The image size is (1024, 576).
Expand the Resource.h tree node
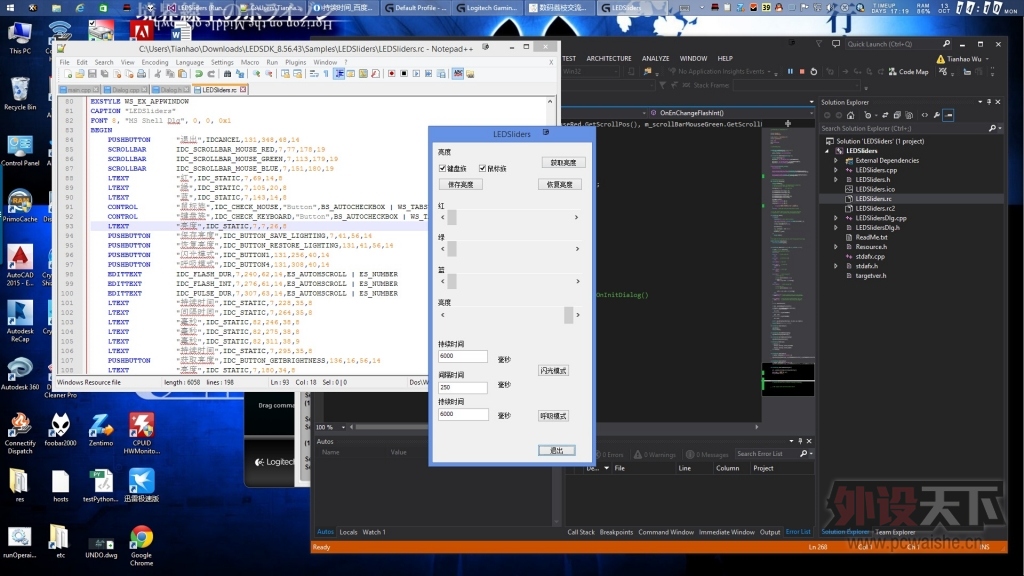[x=836, y=247]
